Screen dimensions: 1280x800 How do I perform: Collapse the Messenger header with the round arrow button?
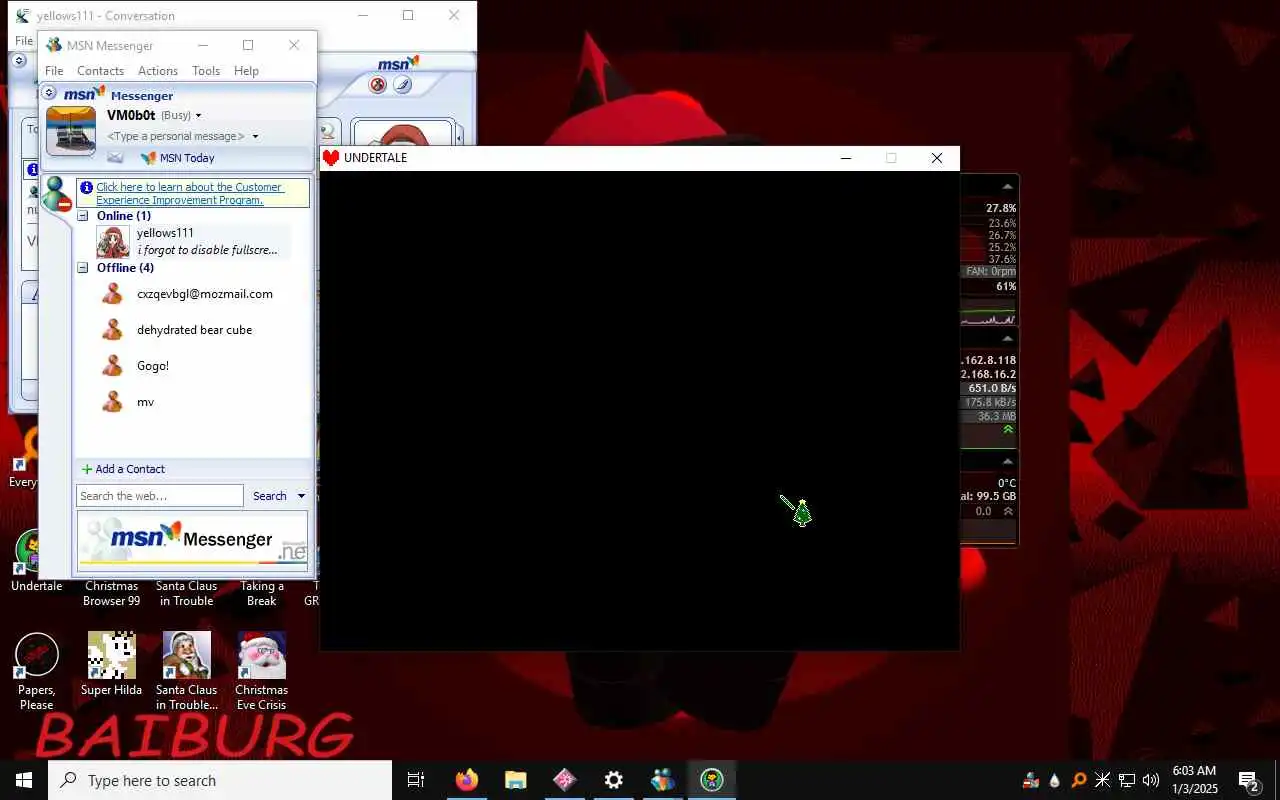coord(49,92)
